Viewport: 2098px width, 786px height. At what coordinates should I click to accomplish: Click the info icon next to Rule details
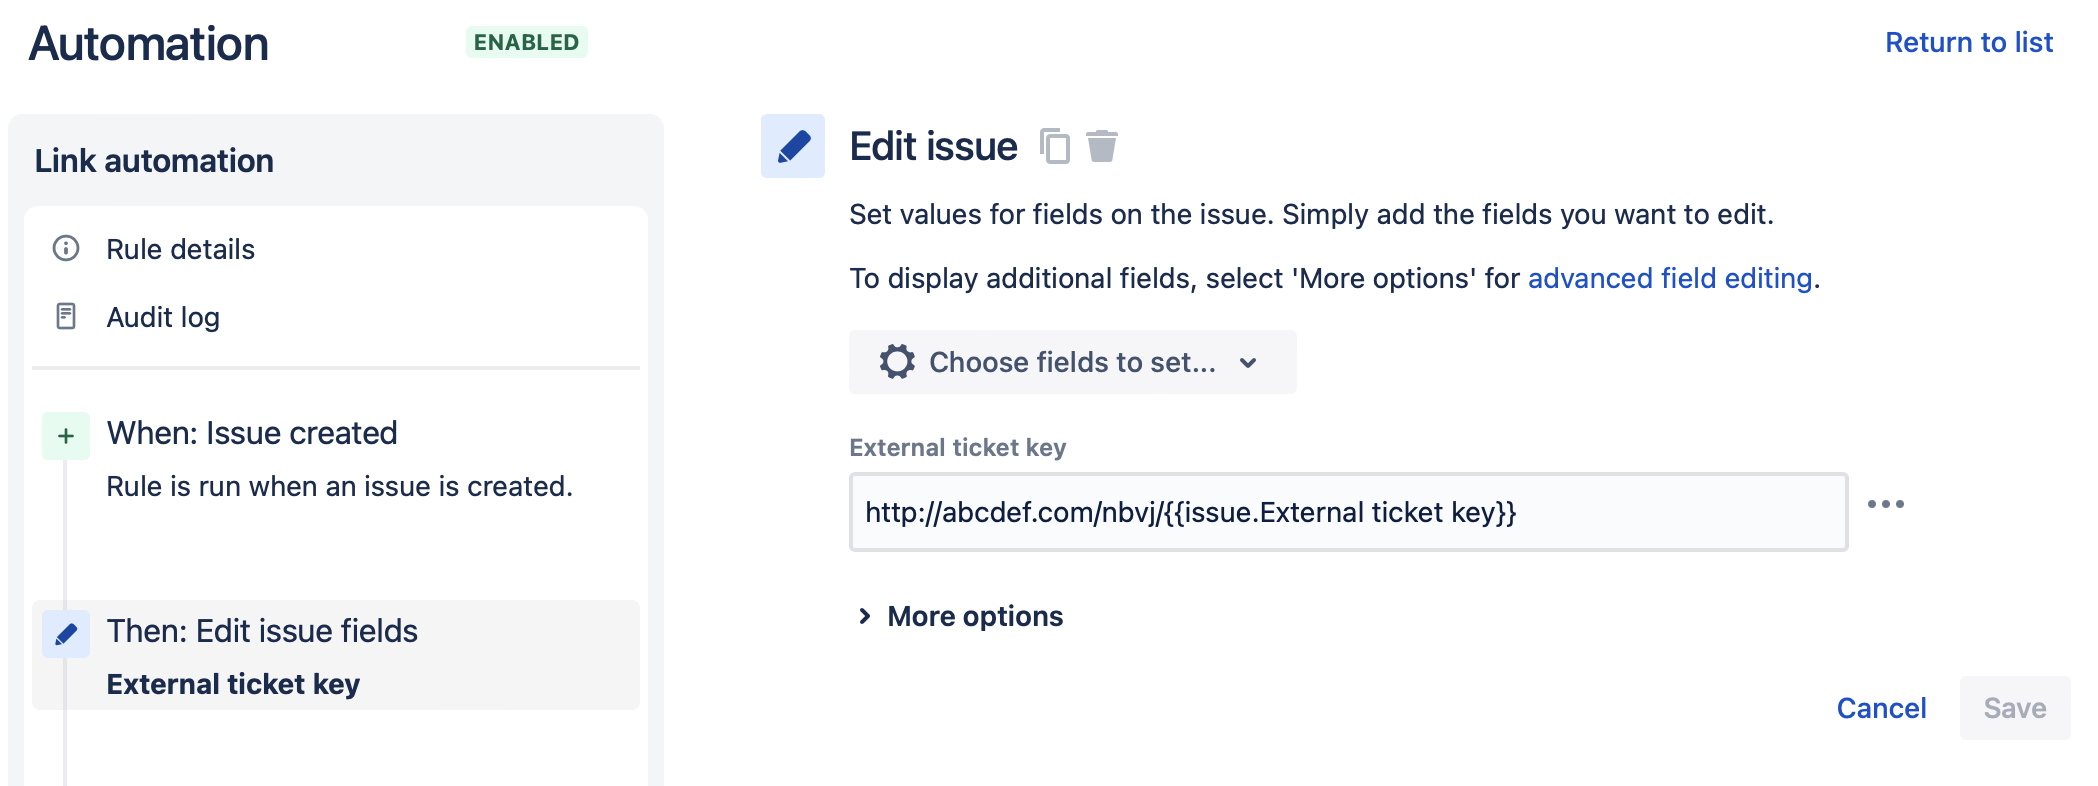tap(65, 249)
